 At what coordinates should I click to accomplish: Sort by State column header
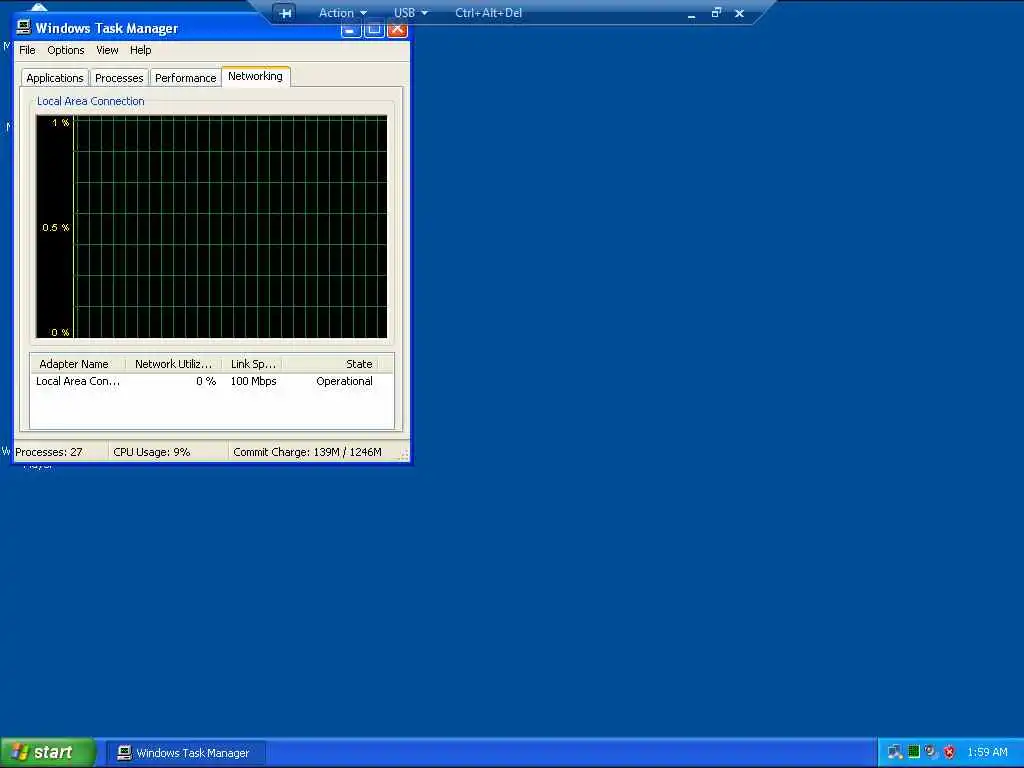(331, 364)
